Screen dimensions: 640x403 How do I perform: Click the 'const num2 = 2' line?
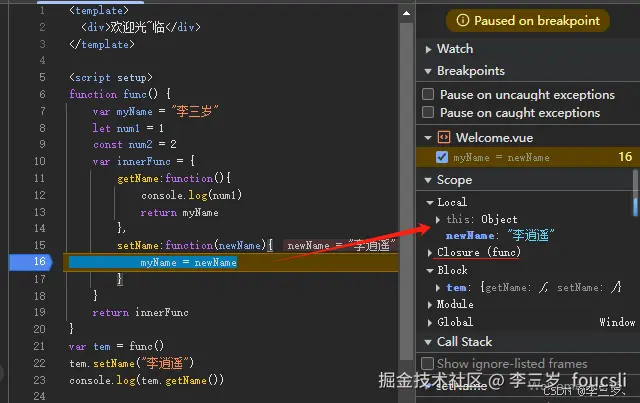(x=135, y=145)
